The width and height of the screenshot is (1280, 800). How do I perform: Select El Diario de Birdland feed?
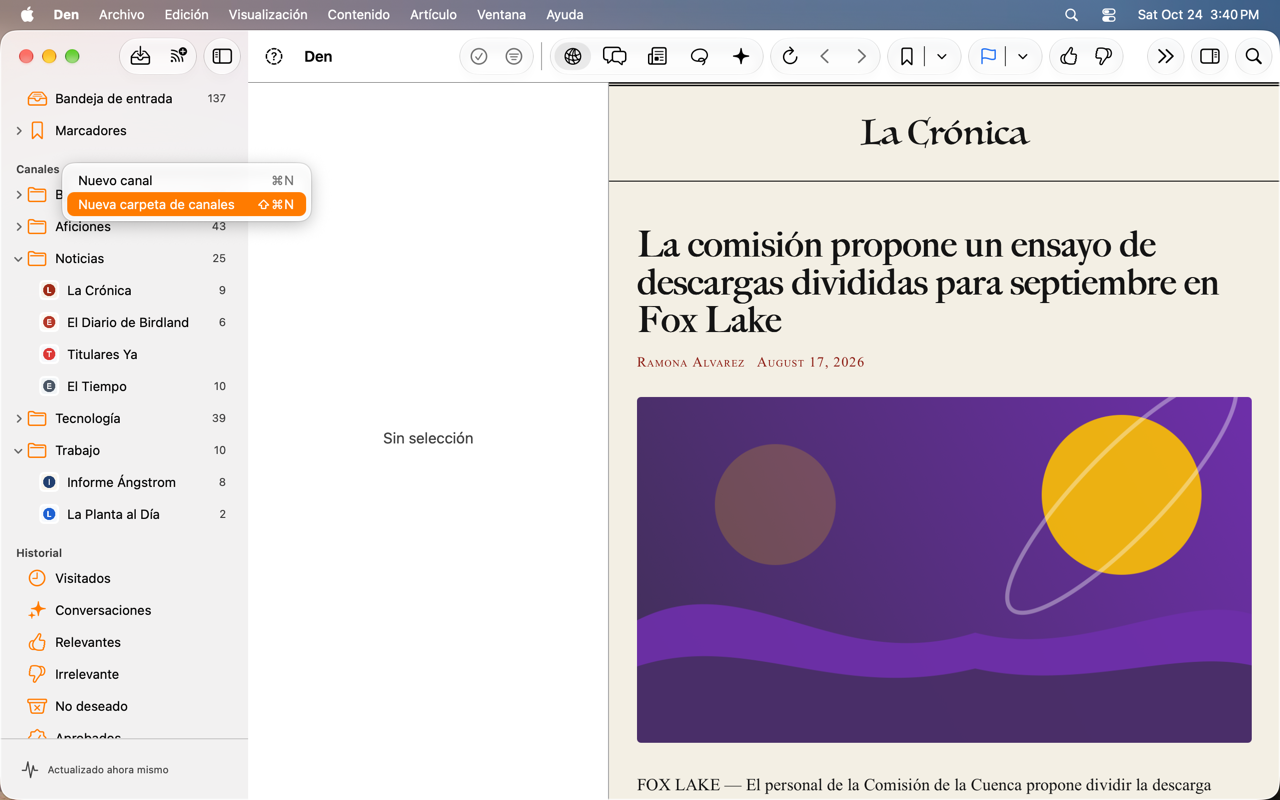tap(124, 323)
